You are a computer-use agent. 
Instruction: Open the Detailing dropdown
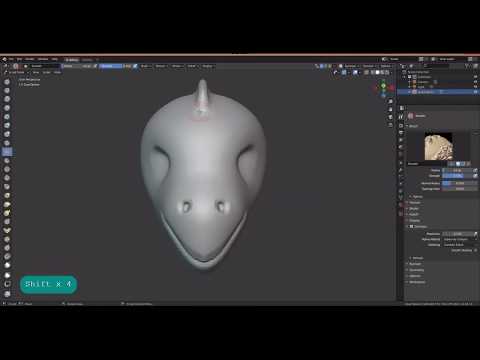pyautogui.click(x=460, y=245)
